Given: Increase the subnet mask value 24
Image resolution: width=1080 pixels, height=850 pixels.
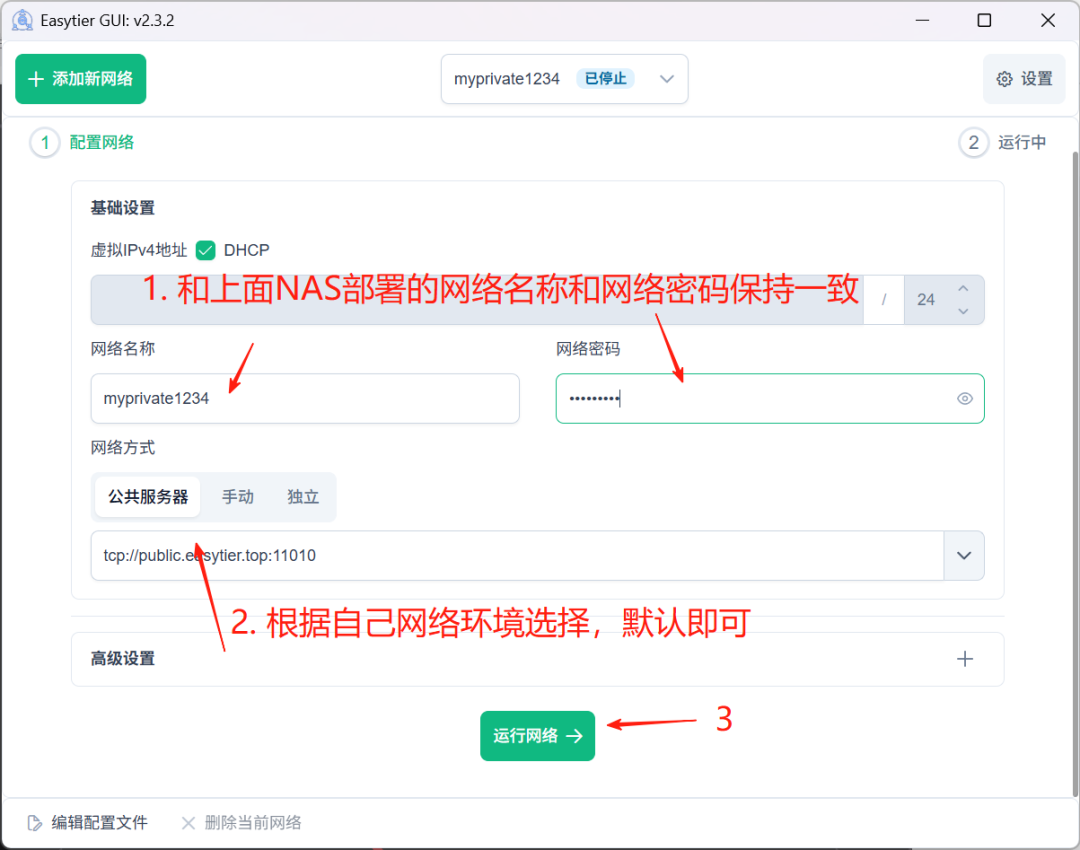Looking at the screenshot, I should coord(963,288).
